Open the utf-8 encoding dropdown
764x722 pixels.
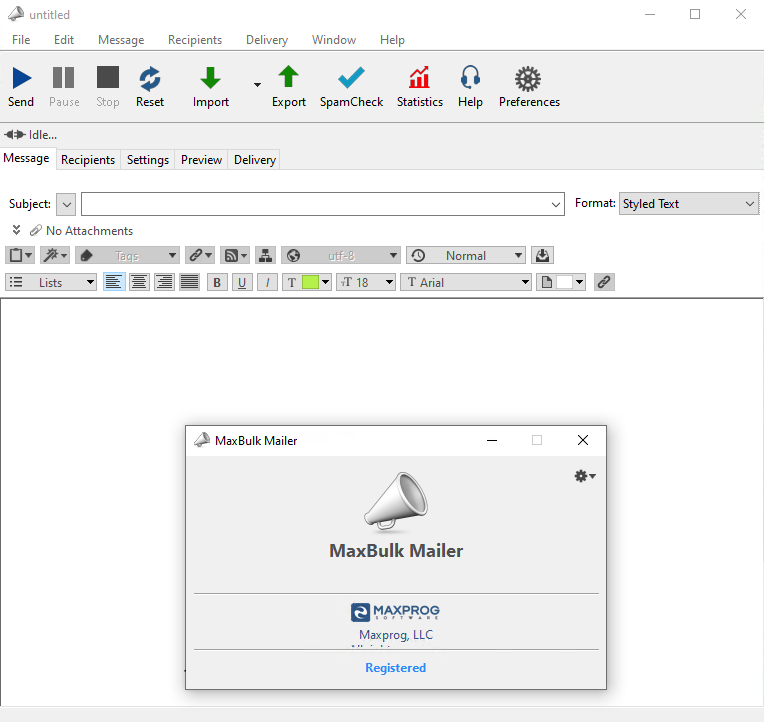[341, 255]
